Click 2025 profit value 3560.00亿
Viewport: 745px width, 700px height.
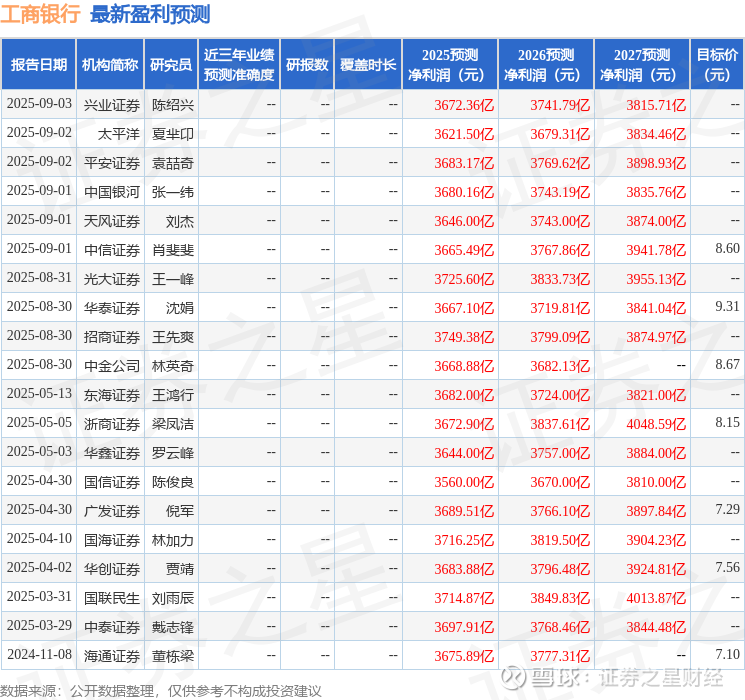pos(464,482)
